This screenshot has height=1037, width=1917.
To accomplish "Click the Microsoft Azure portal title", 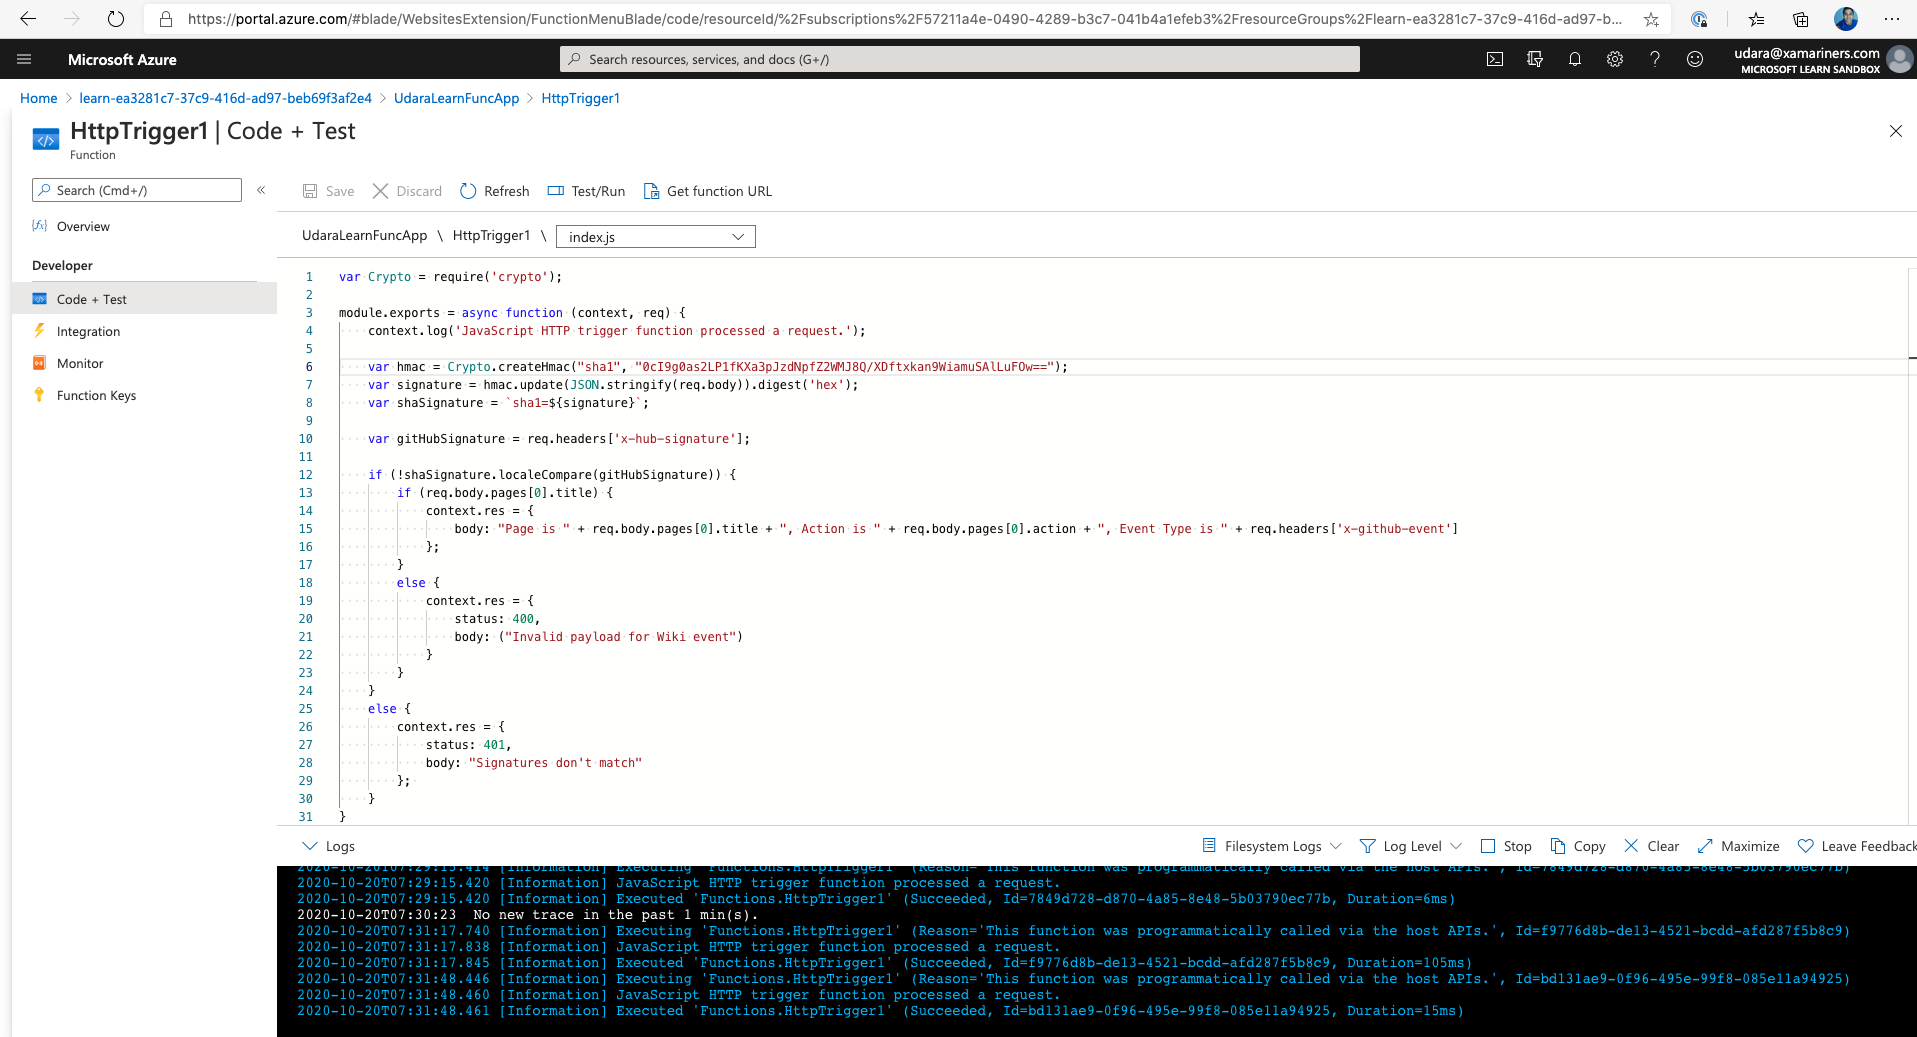I will pyautogui.click(x=122, y=59).
